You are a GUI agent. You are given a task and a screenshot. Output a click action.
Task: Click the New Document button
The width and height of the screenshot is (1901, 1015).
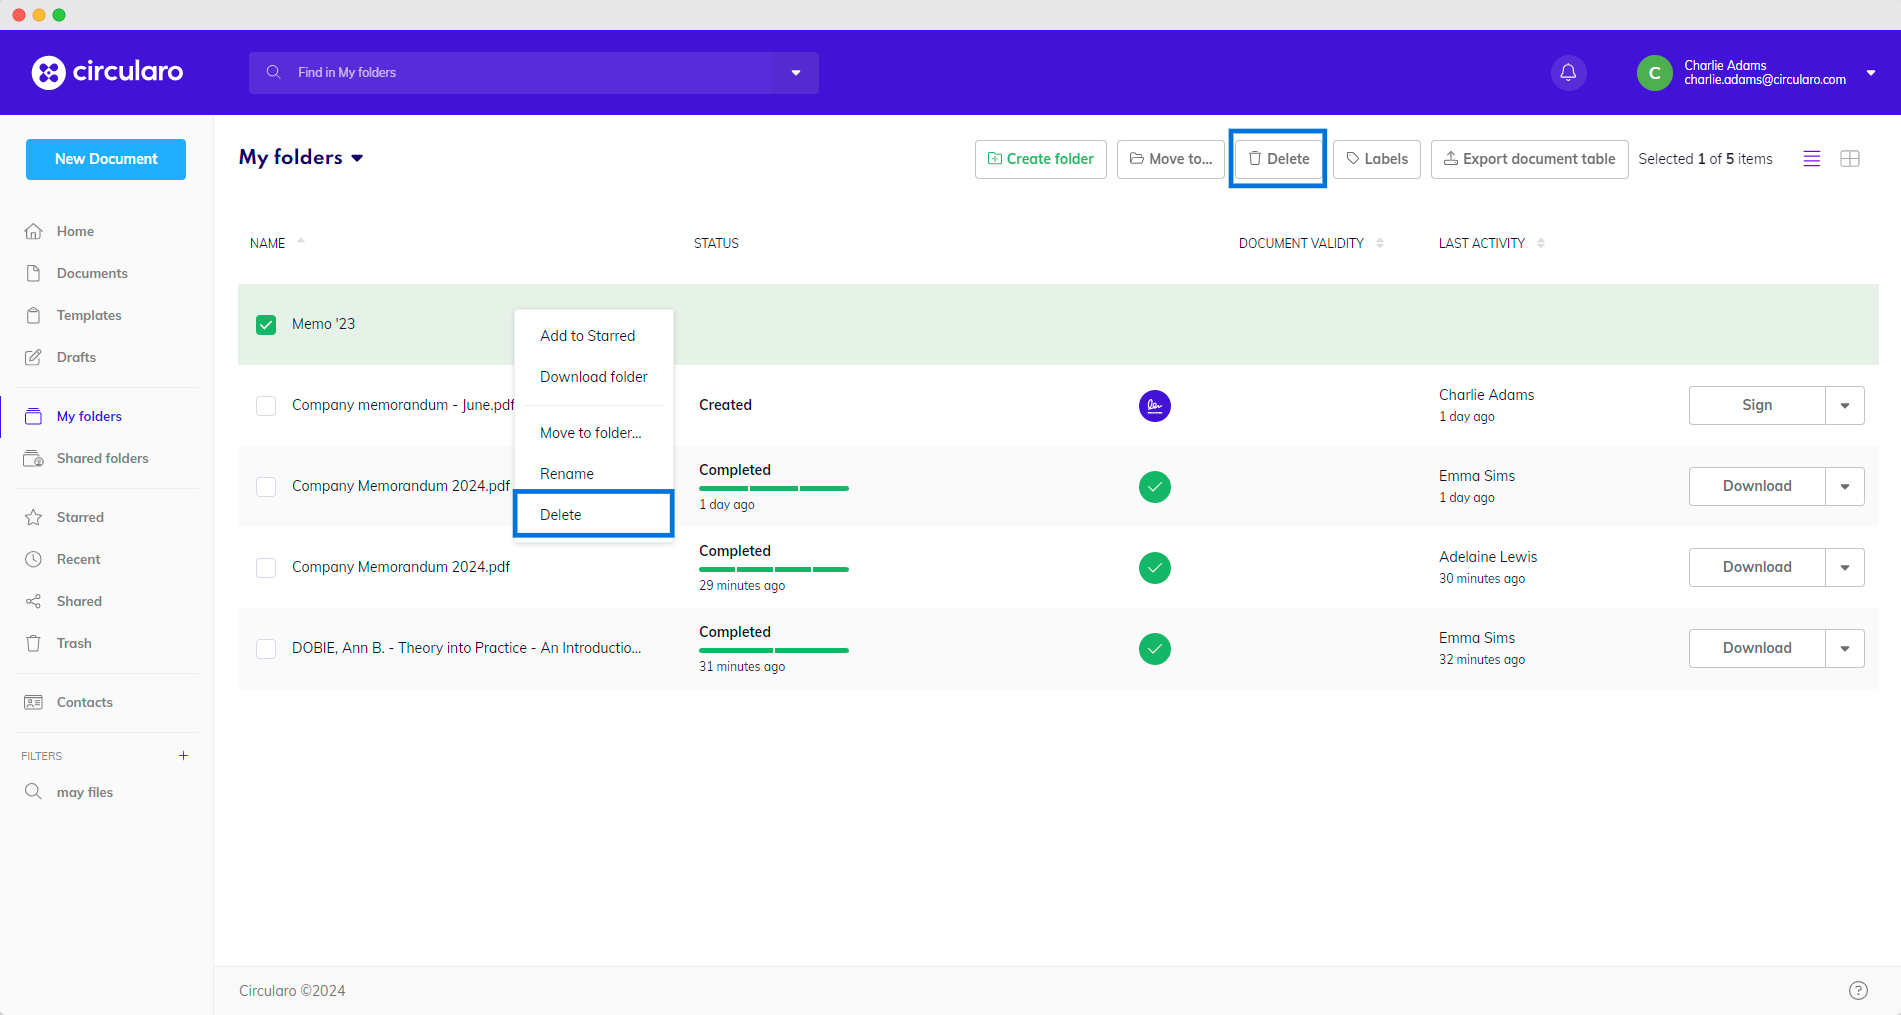point(106,159)
